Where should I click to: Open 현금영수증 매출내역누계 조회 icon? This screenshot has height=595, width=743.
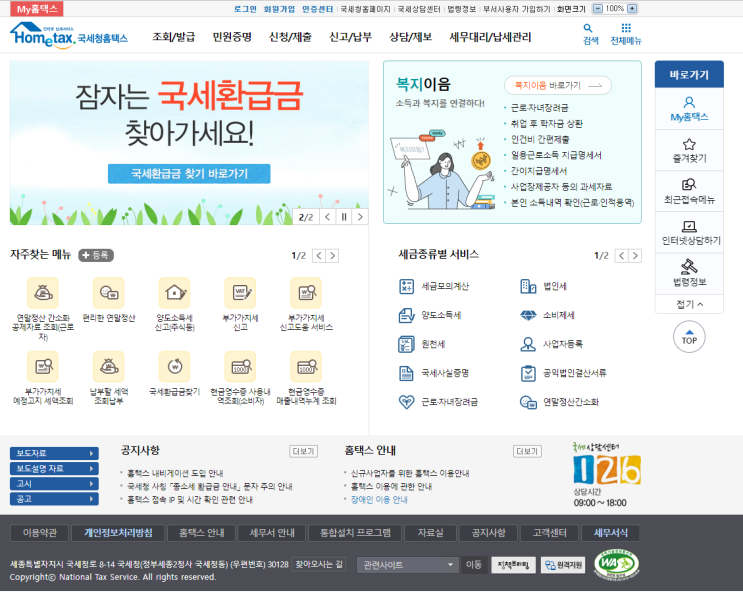tap(306, 366)
